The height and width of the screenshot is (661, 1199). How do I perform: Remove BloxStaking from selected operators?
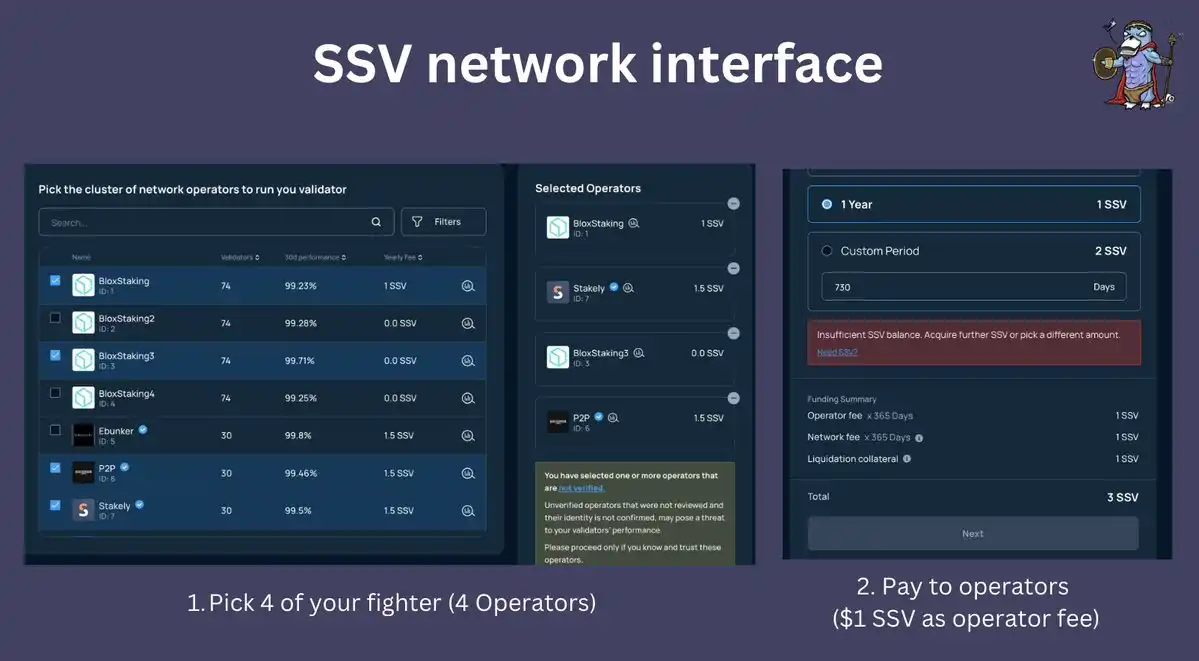733,204
